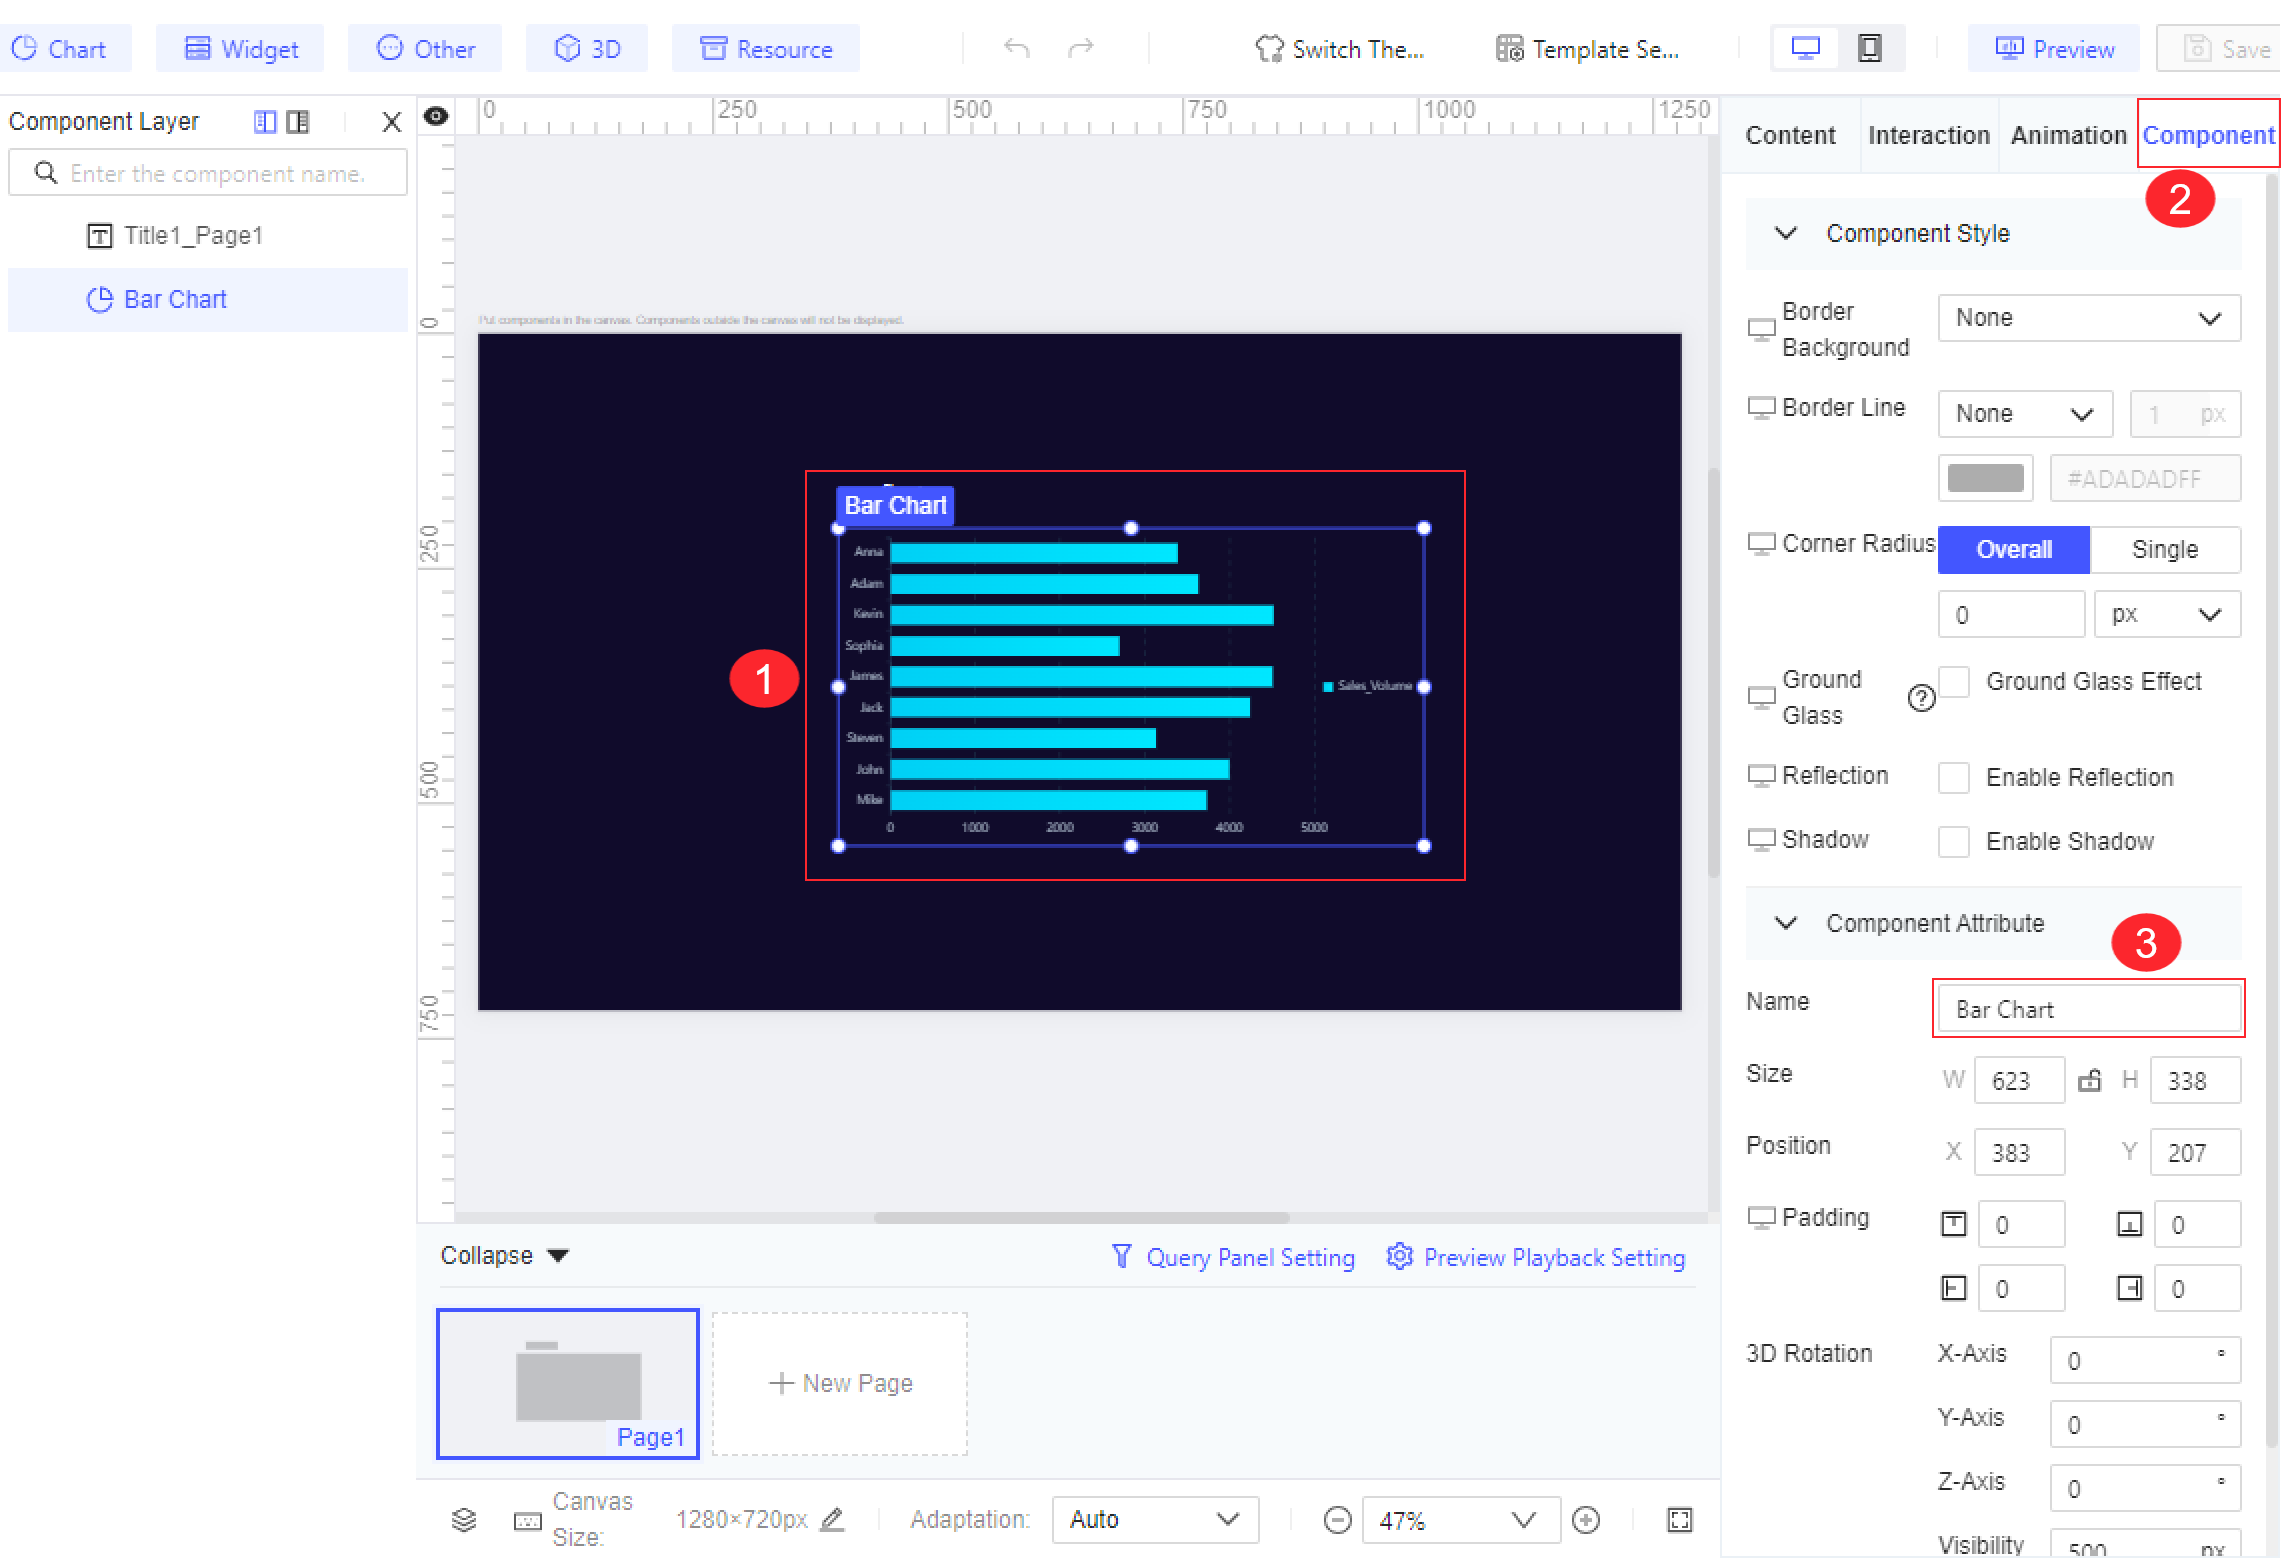The height and width of the screenshot is (1558, 2281).
Task: Switch to the Interaction tab
Action: pyautogui.click(x=1929, y=135)
